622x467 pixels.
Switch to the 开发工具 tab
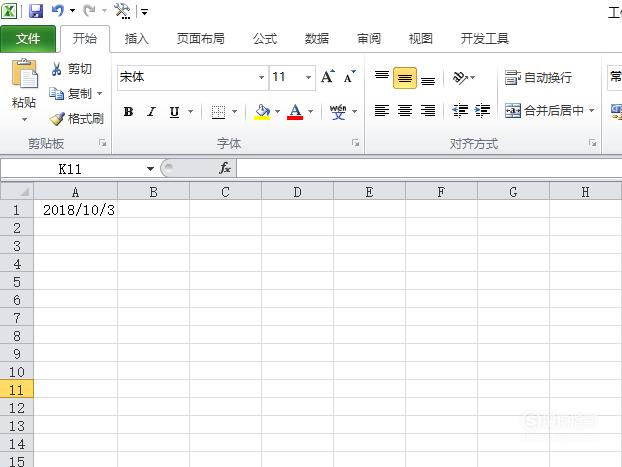click(x=485, y=39)
